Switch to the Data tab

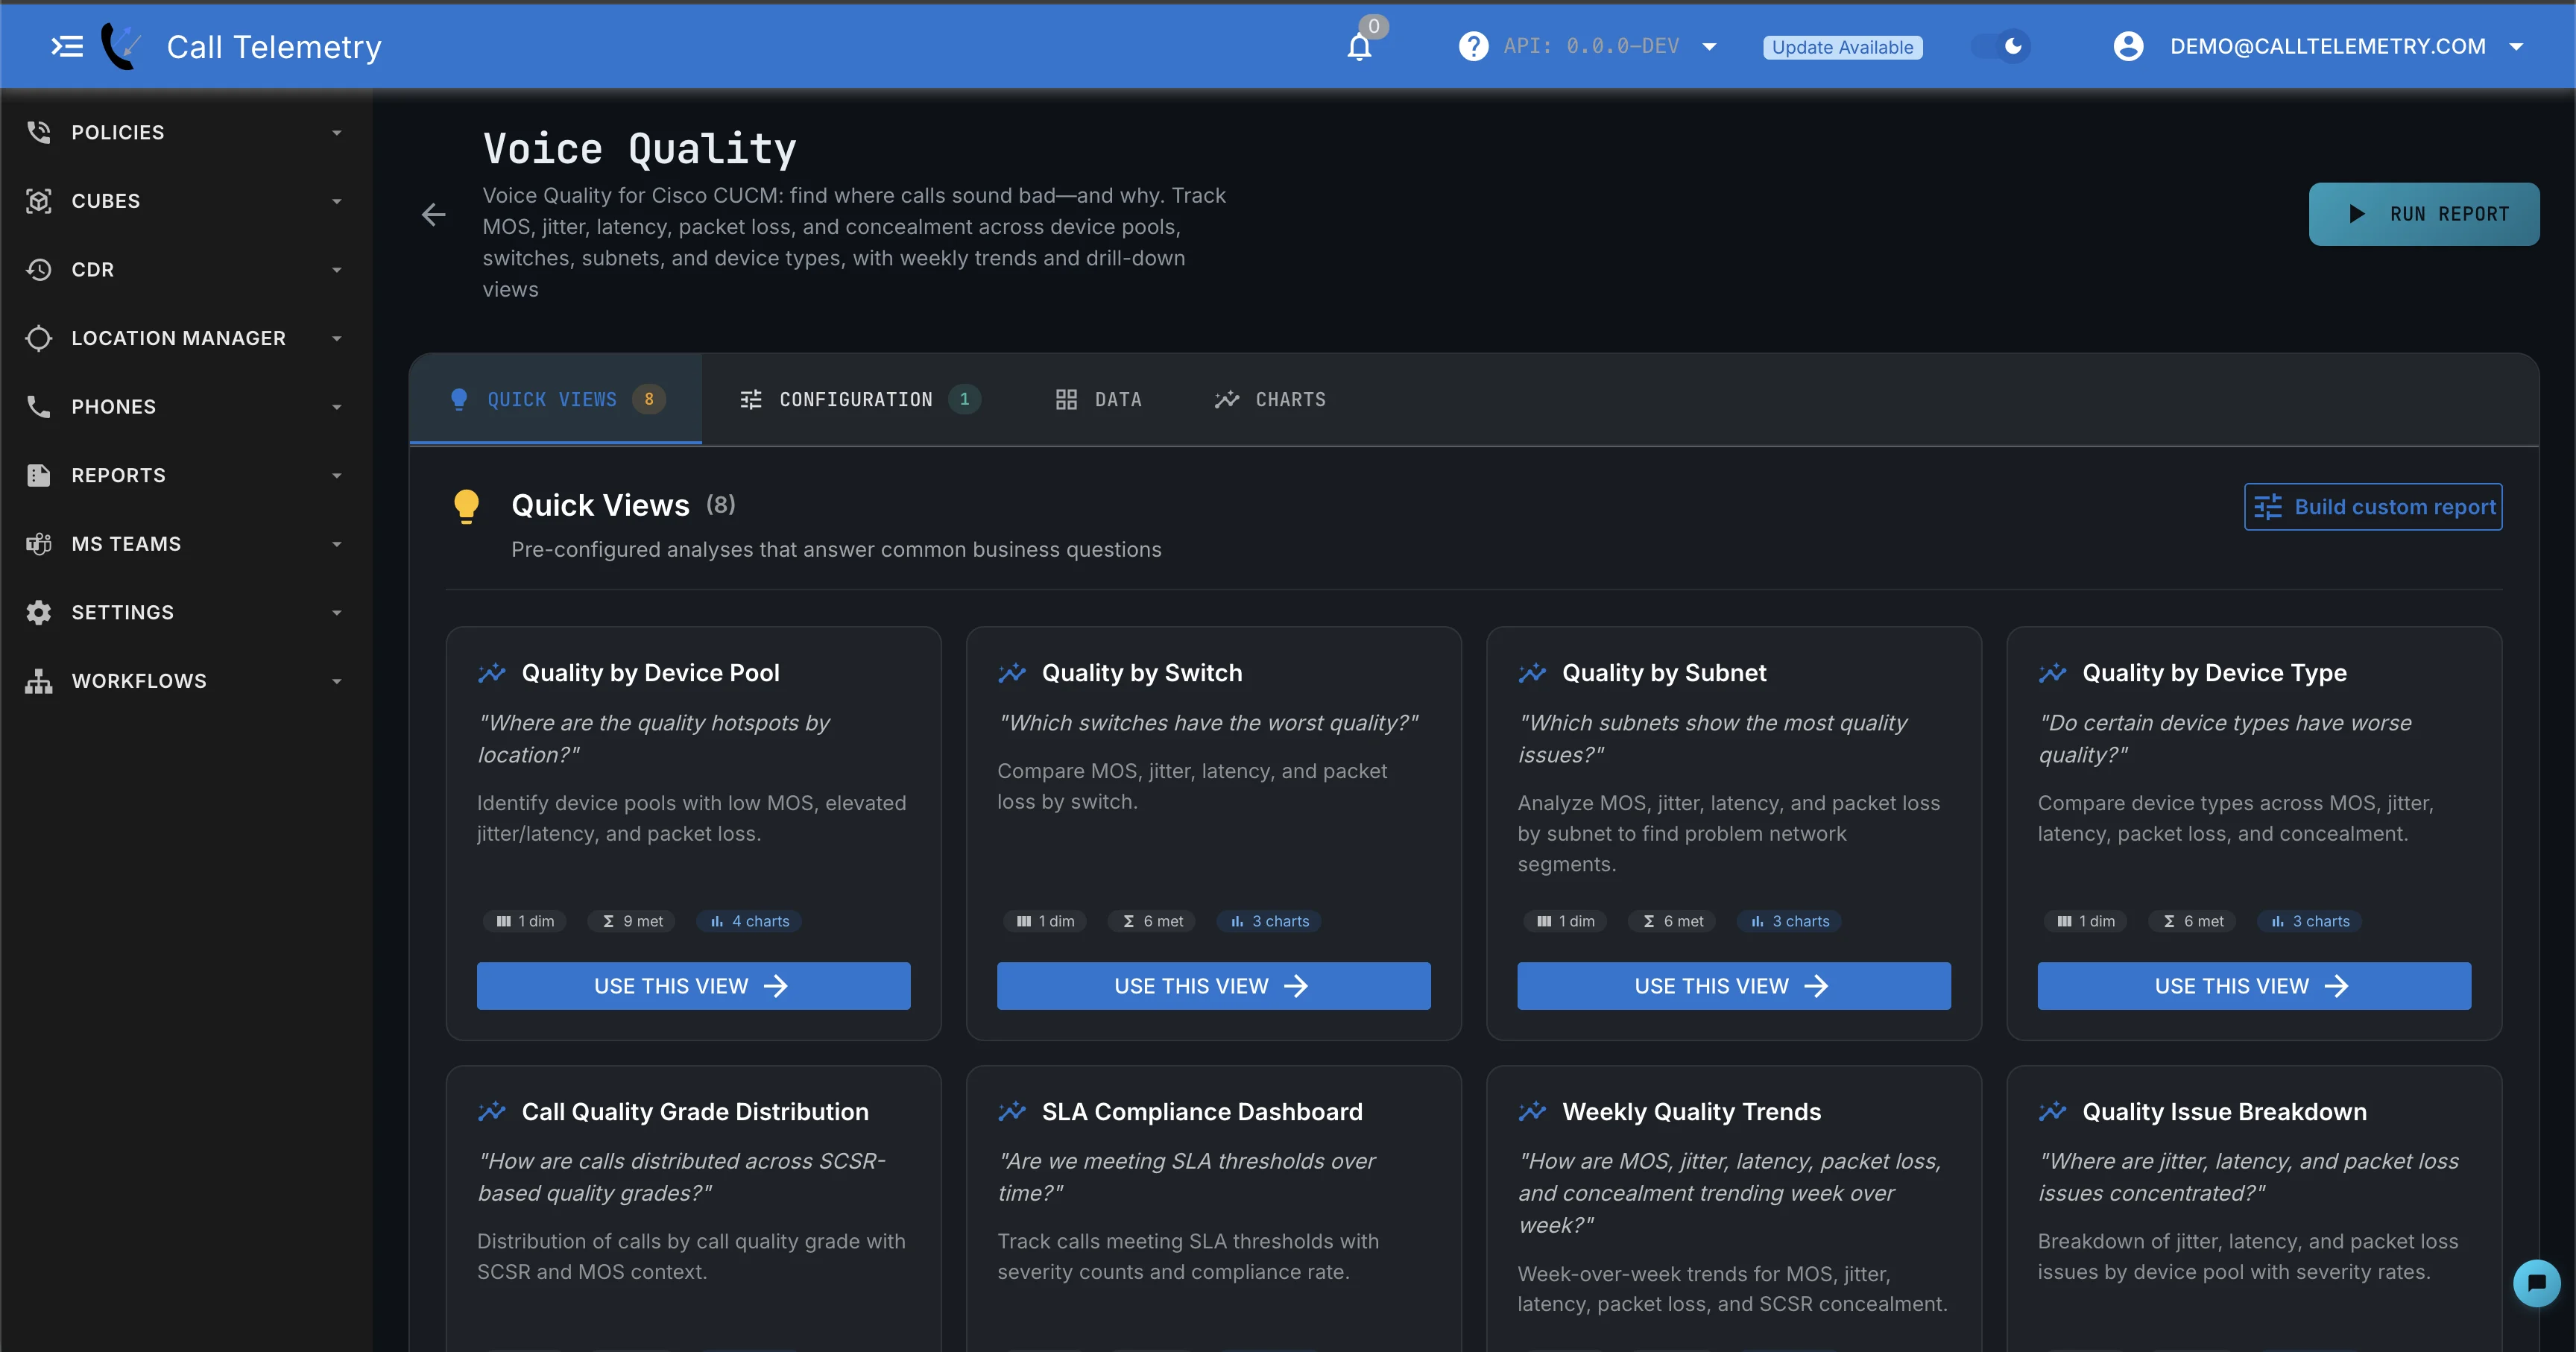coord(1098,399)
